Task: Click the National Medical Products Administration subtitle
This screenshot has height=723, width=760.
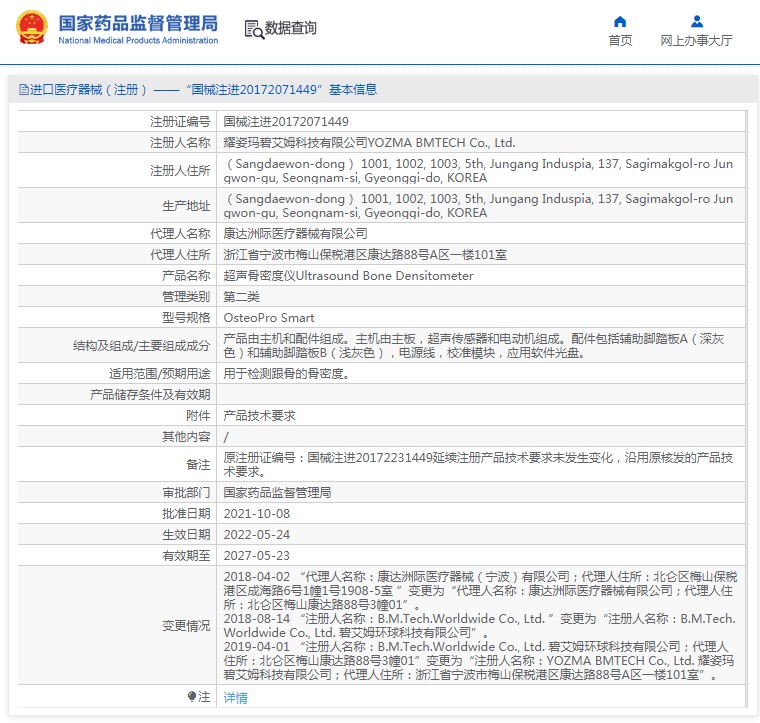Action: point(138,41)
